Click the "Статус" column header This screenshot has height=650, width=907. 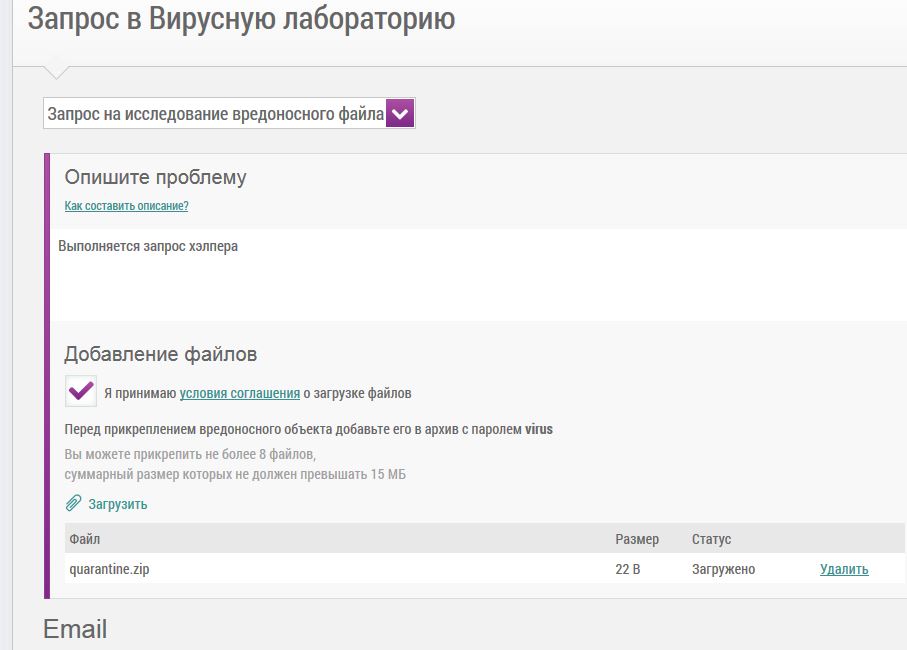(711, 539)
